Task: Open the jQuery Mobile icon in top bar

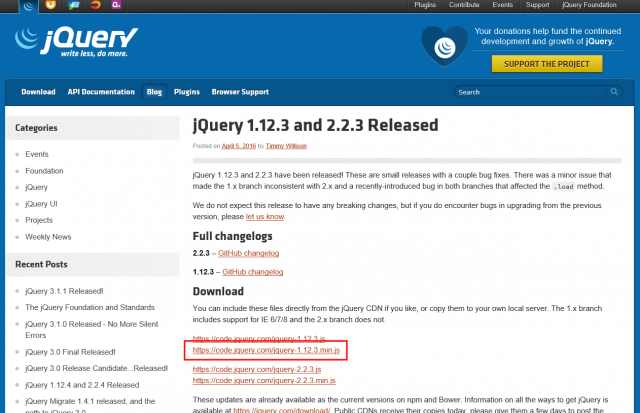Action: click(73, 5)
